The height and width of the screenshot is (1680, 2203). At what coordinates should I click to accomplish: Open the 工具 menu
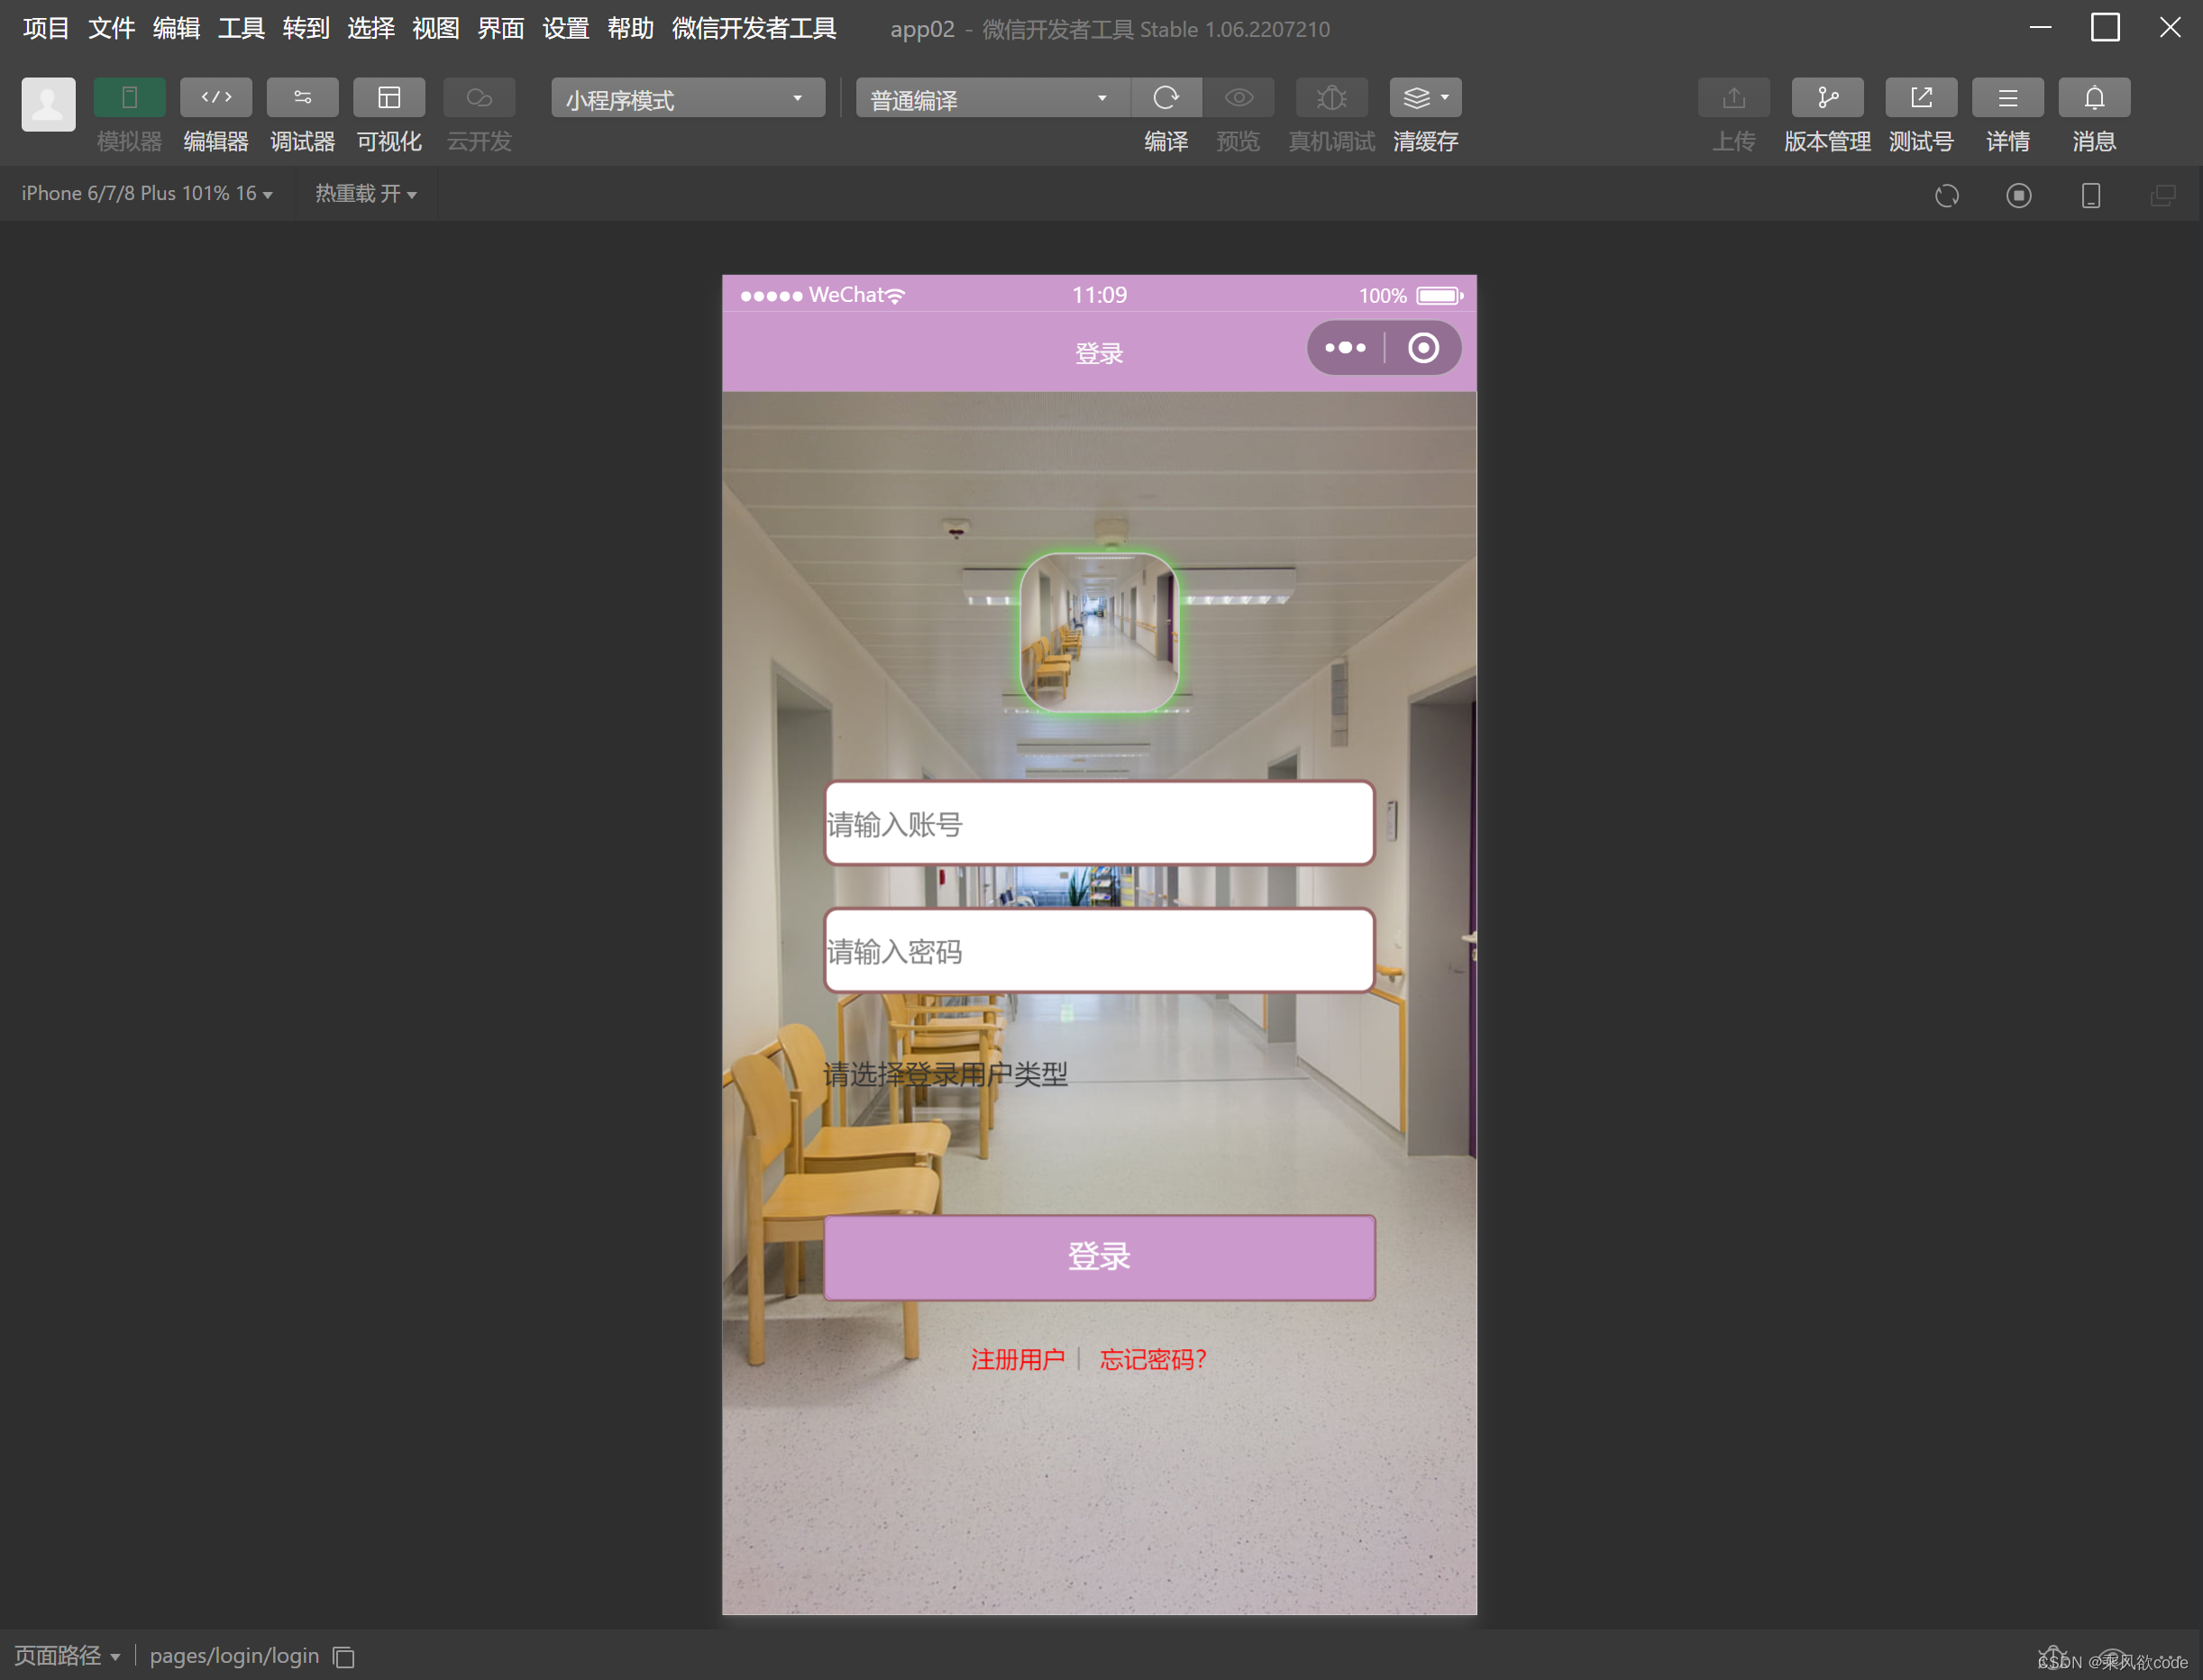(x=240, y=28)
